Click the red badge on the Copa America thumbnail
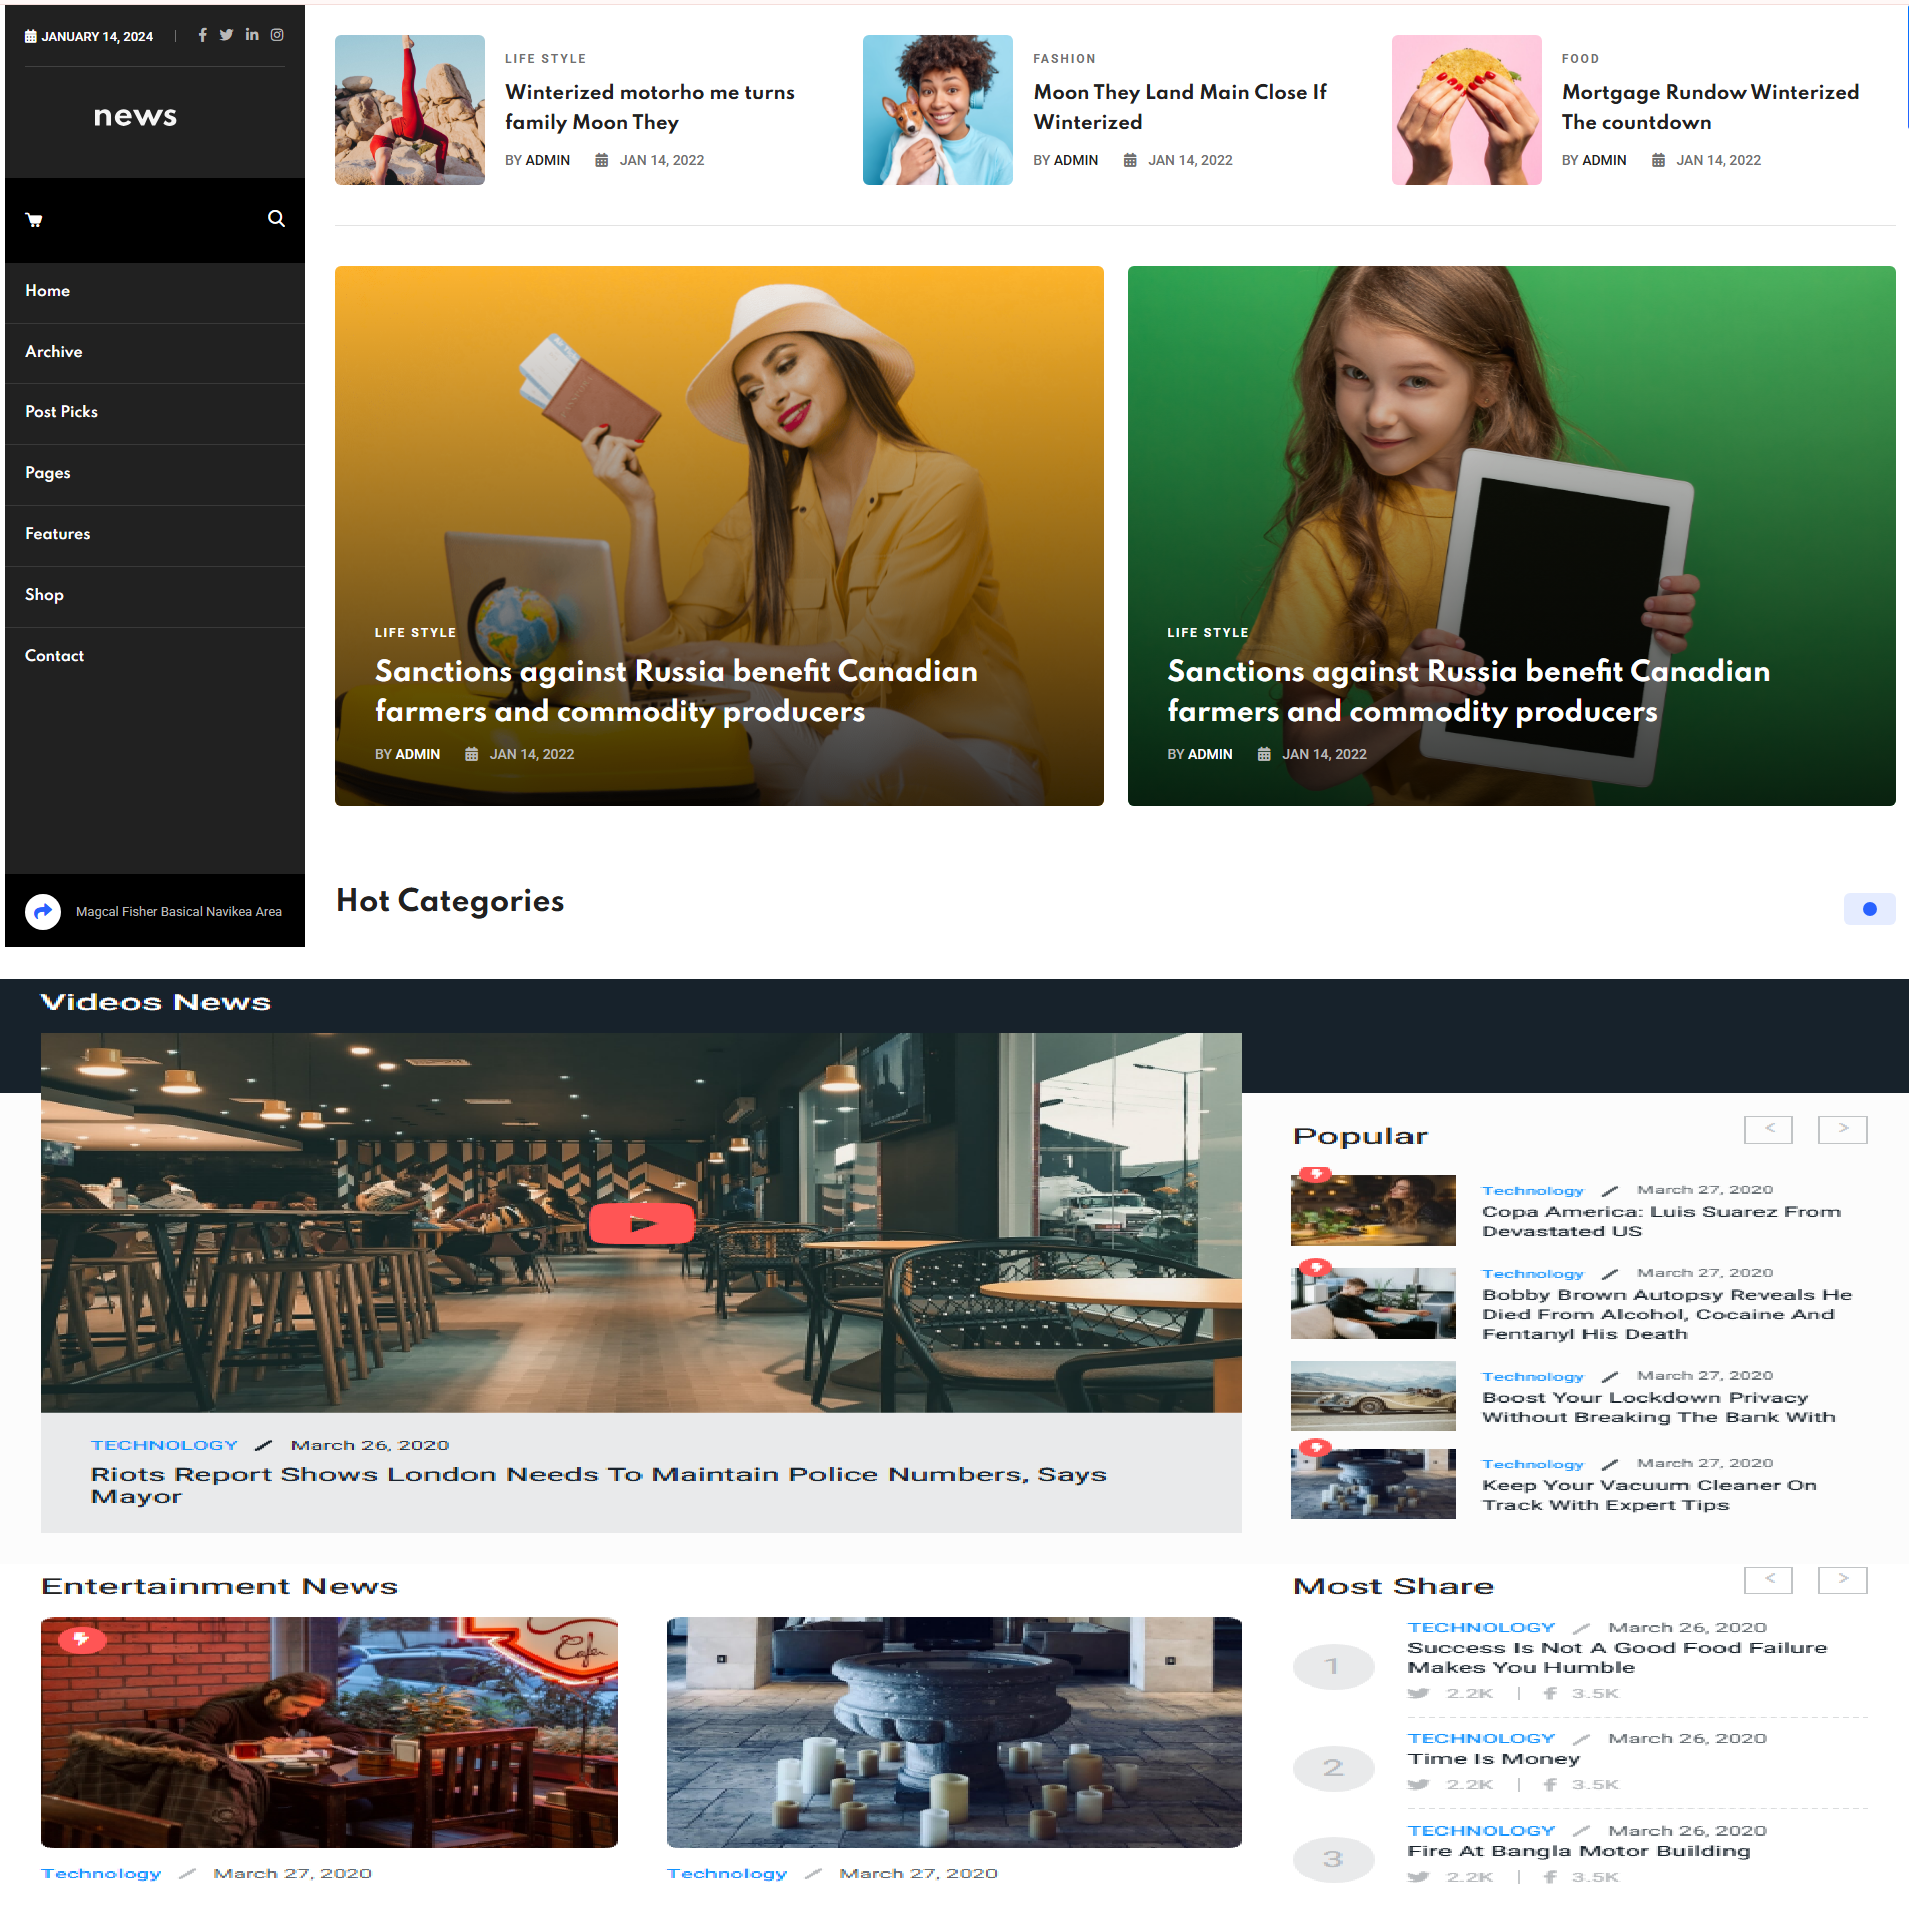Image resolution: width=1909 pixels, height=1909 pixels. tap(1316, 1175)
